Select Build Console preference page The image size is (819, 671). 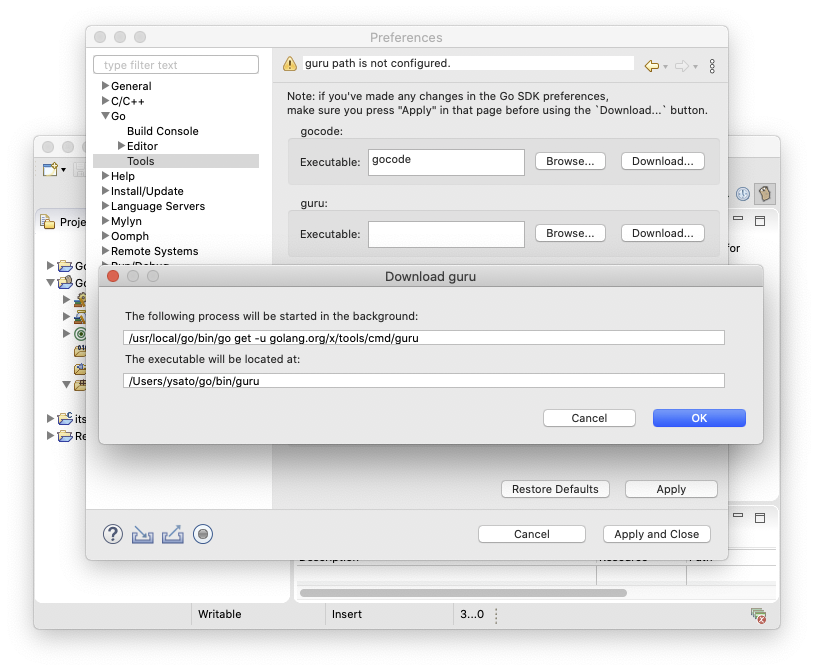tap(162, 131)
